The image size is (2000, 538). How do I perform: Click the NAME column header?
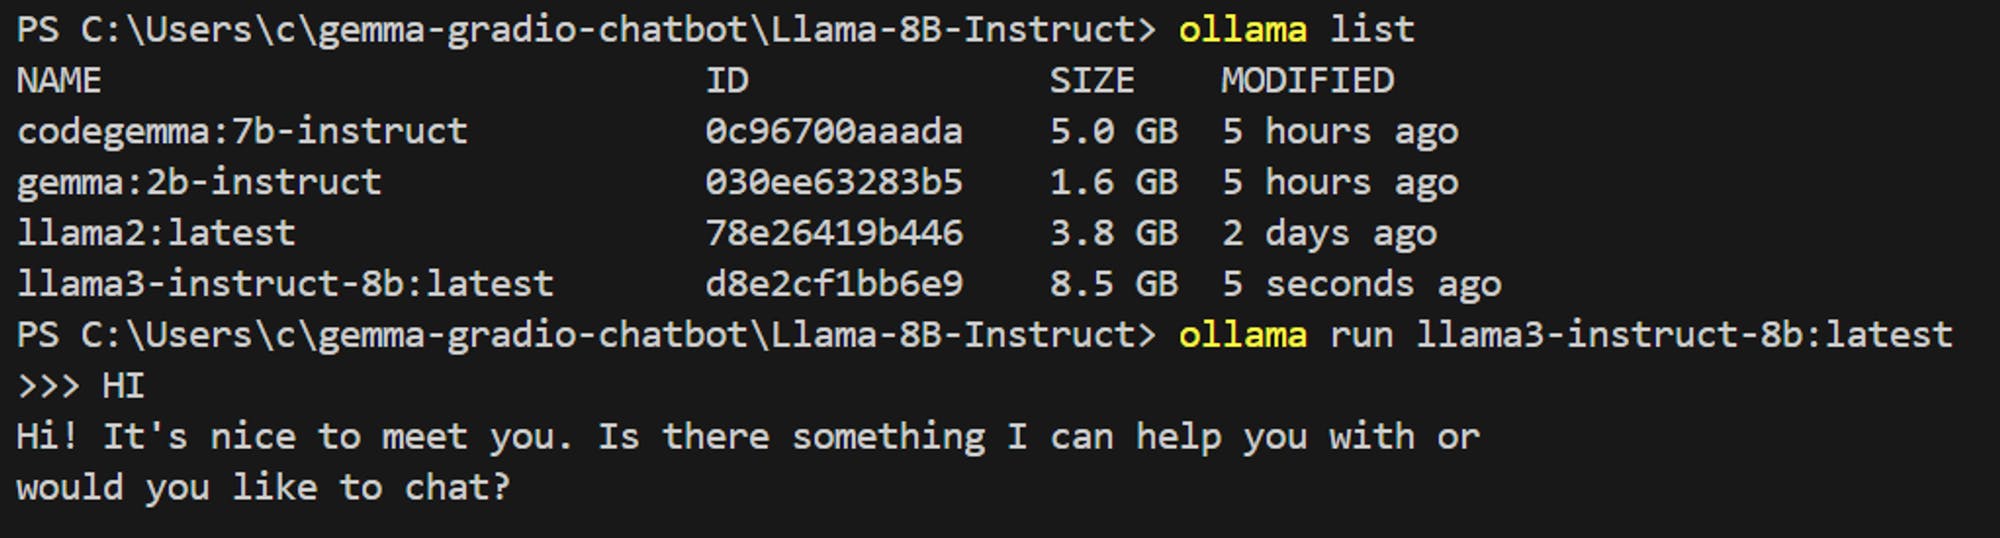tap(59, 81)
